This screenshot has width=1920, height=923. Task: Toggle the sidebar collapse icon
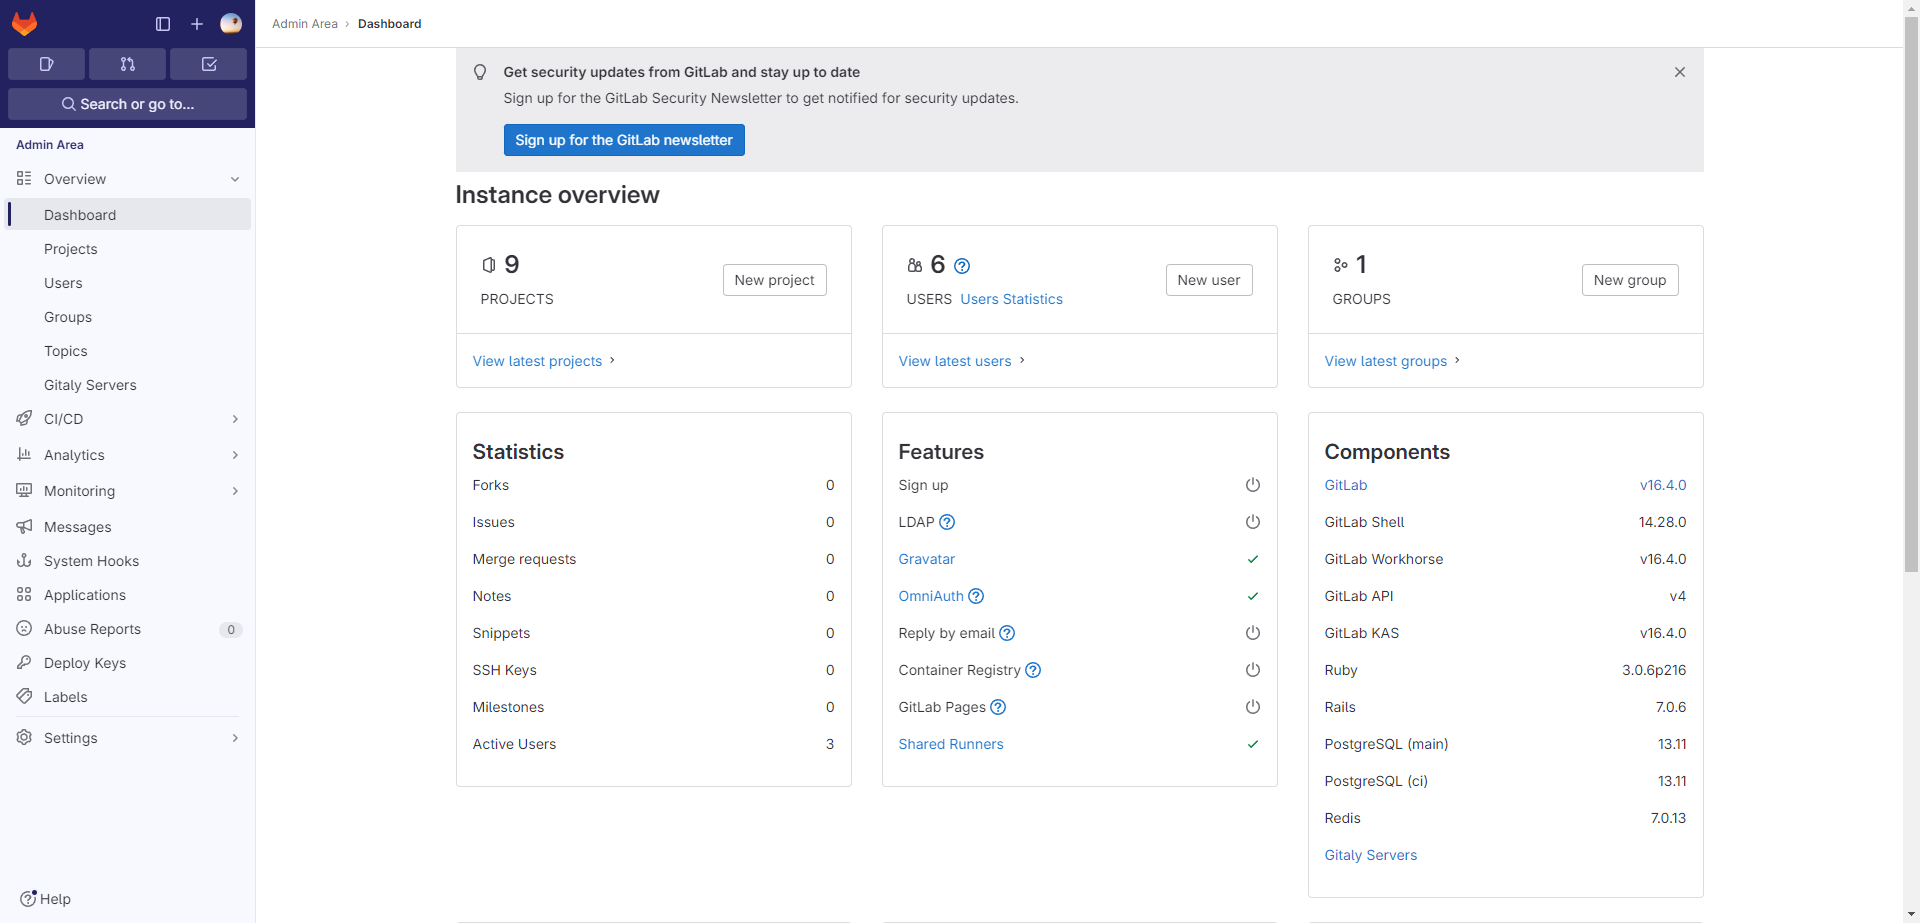[x=163, y=24]
